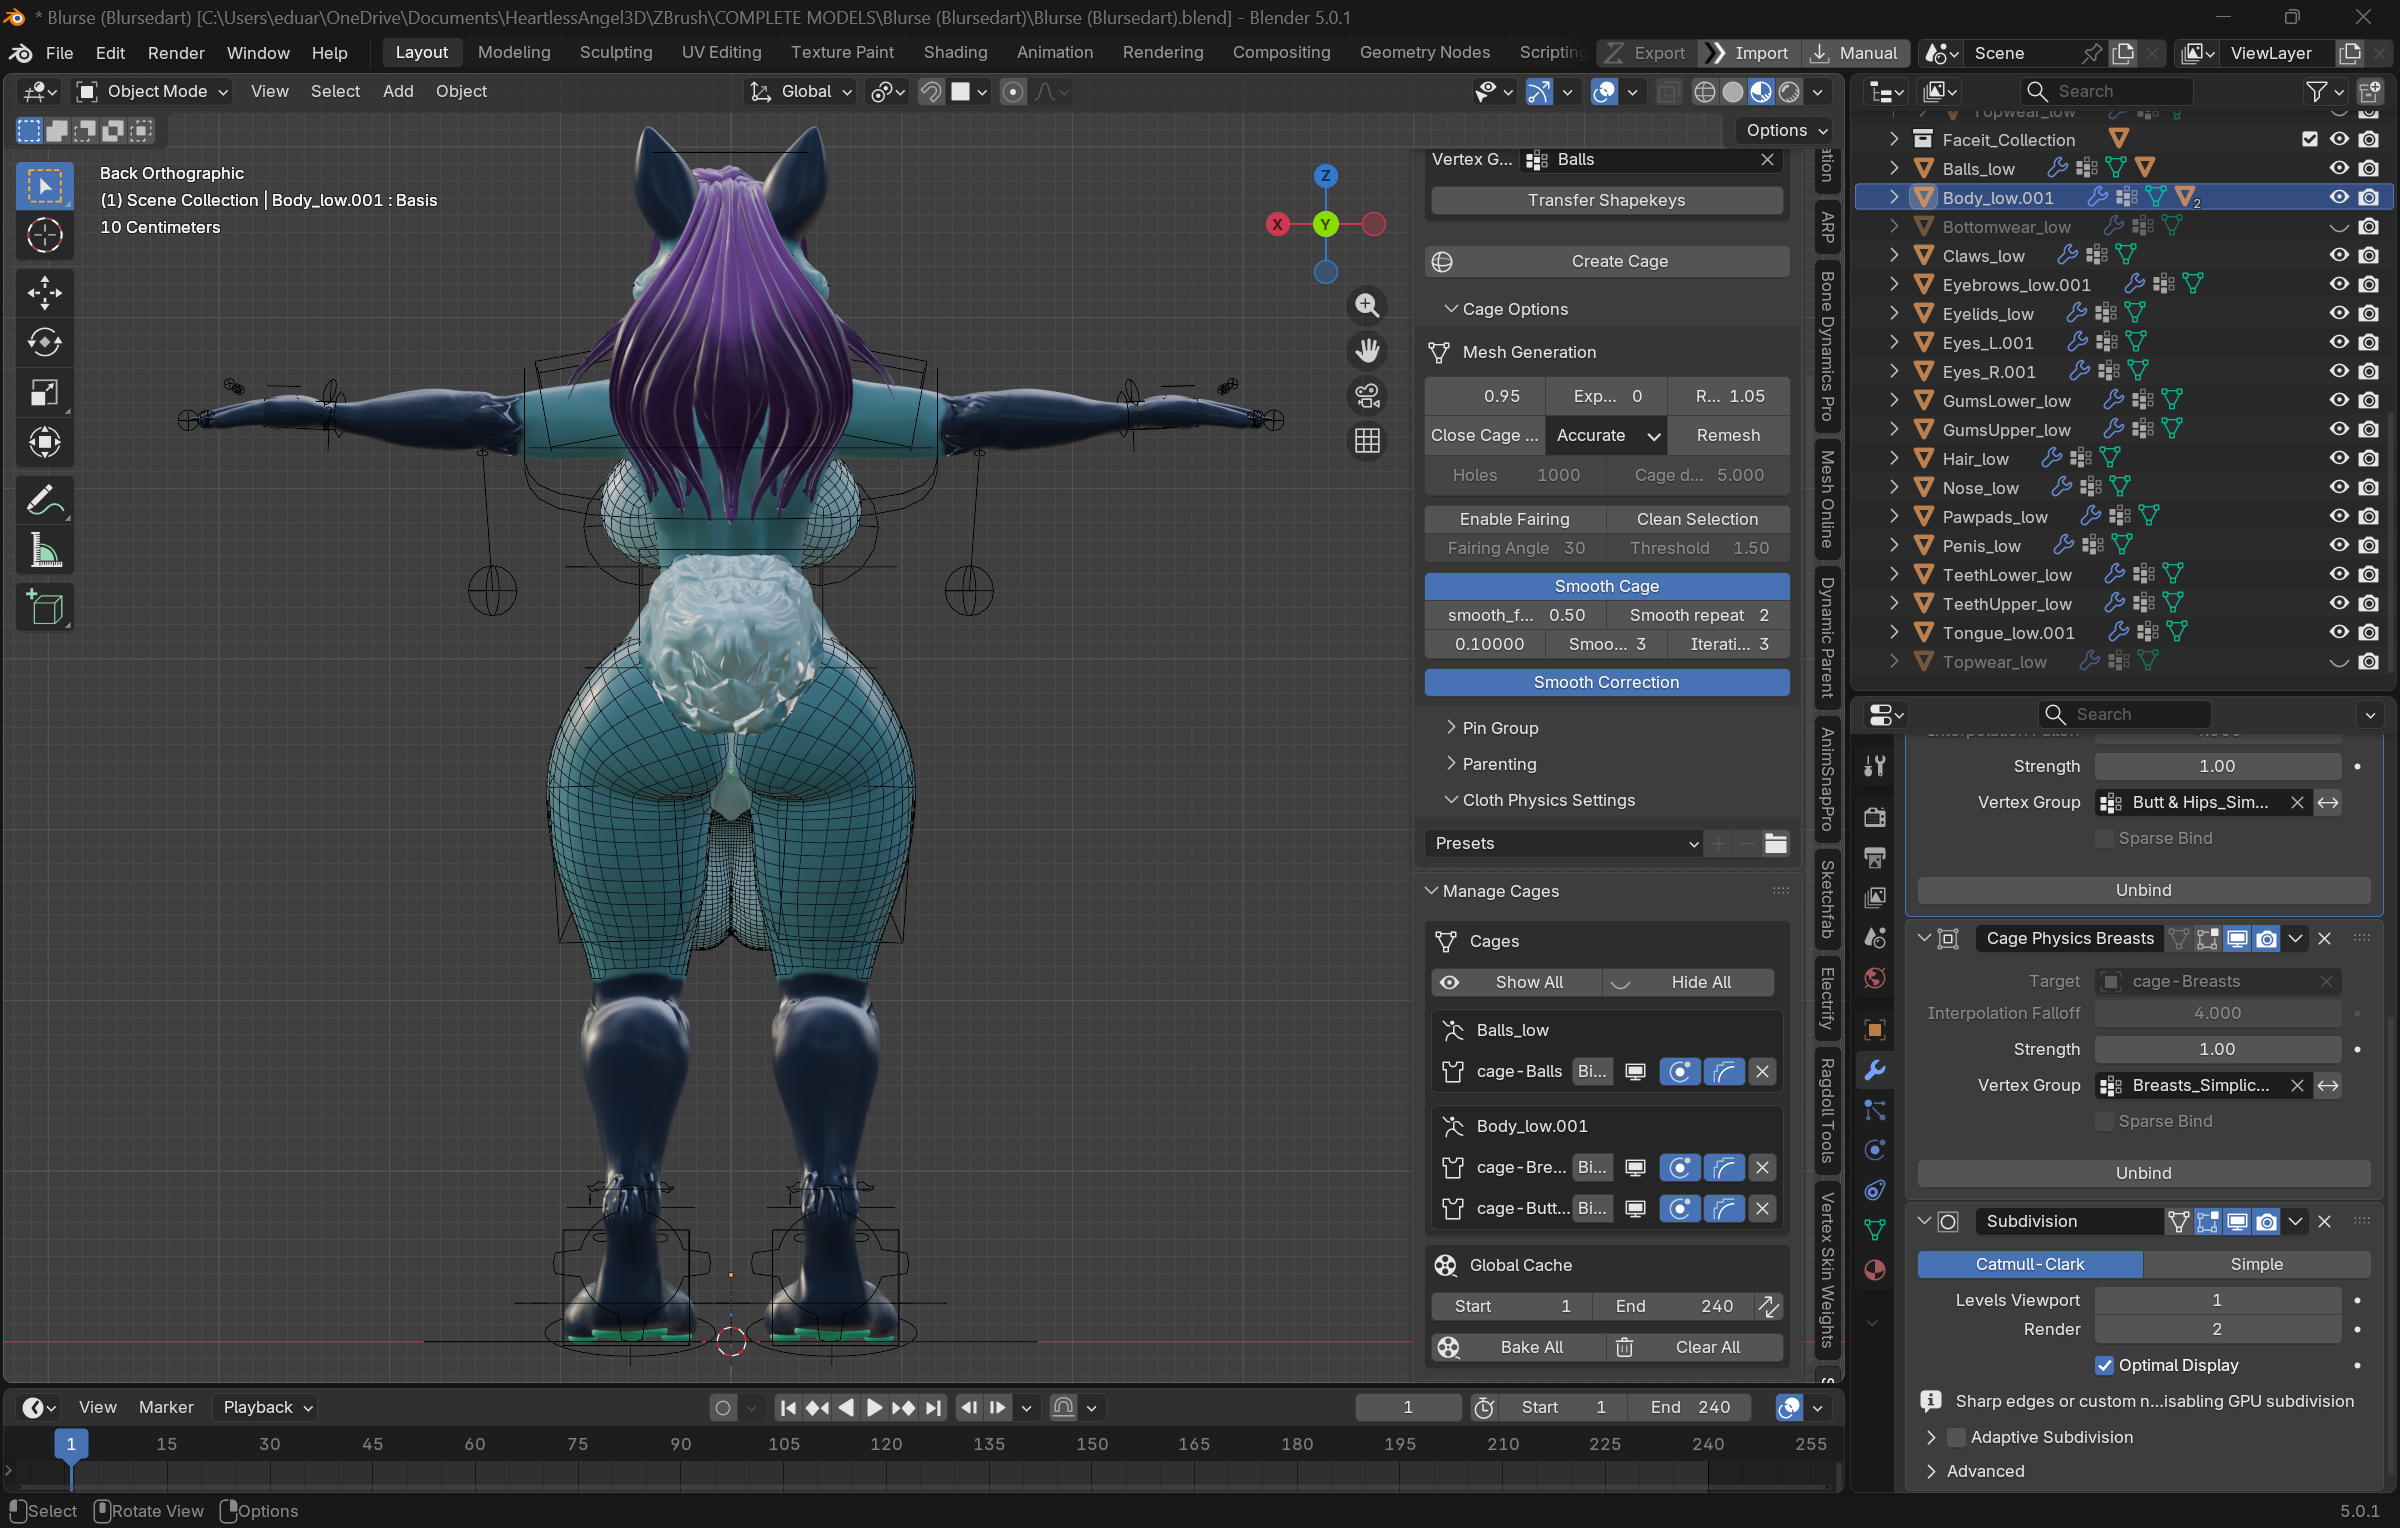Screen dimensions: 2400x1528
Task: Click the pan view hand icon
Action: click(1367, 350)
